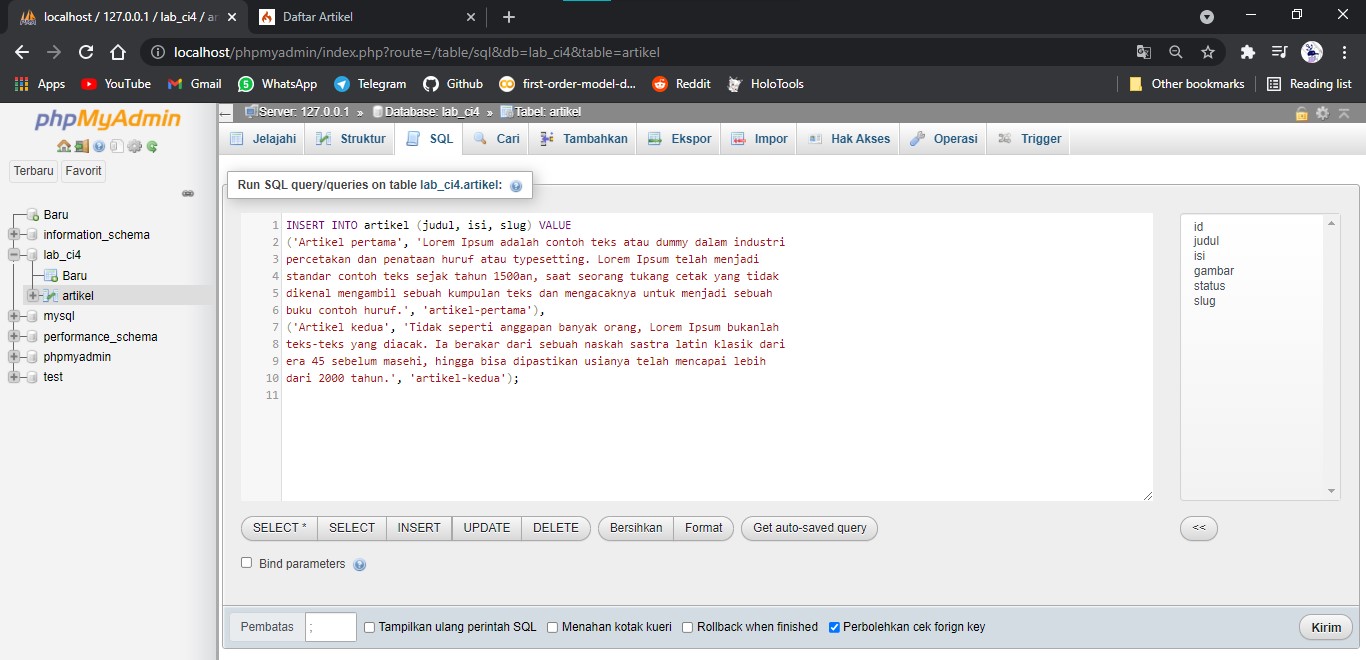Refresh the navigation tree with the green reload icon
1366x660 pixels.
pos(150,147)
